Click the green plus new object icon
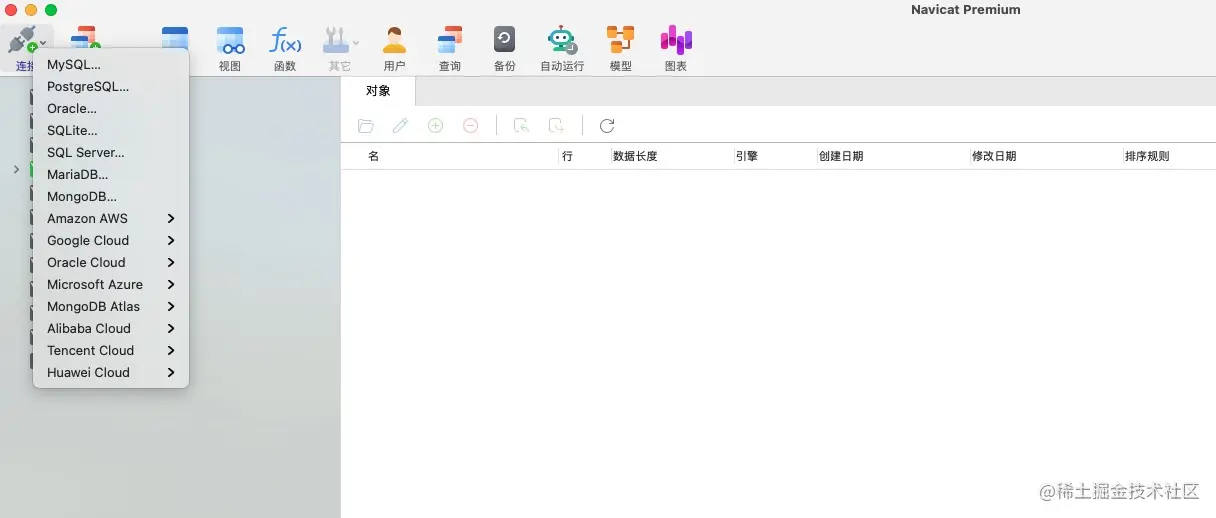 (x=435, y=126)
